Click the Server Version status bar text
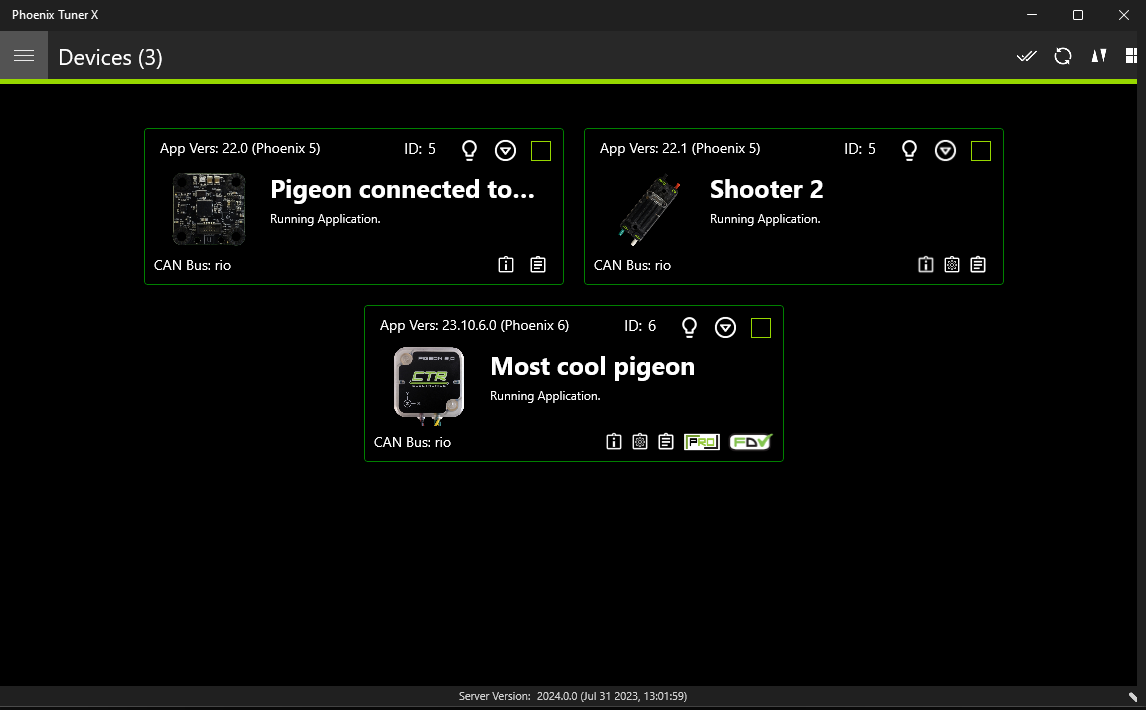The image size is (1146, 710). (x=573, y=696)
